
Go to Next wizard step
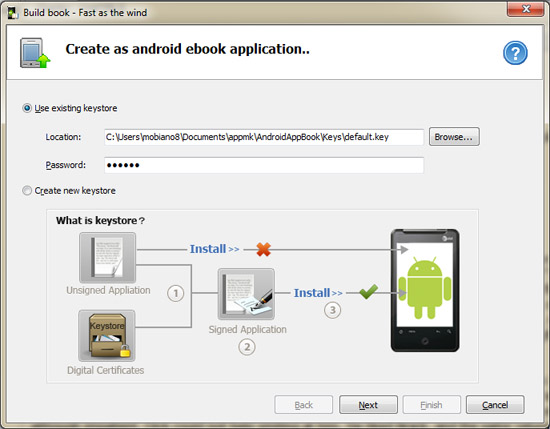(368, 405)
